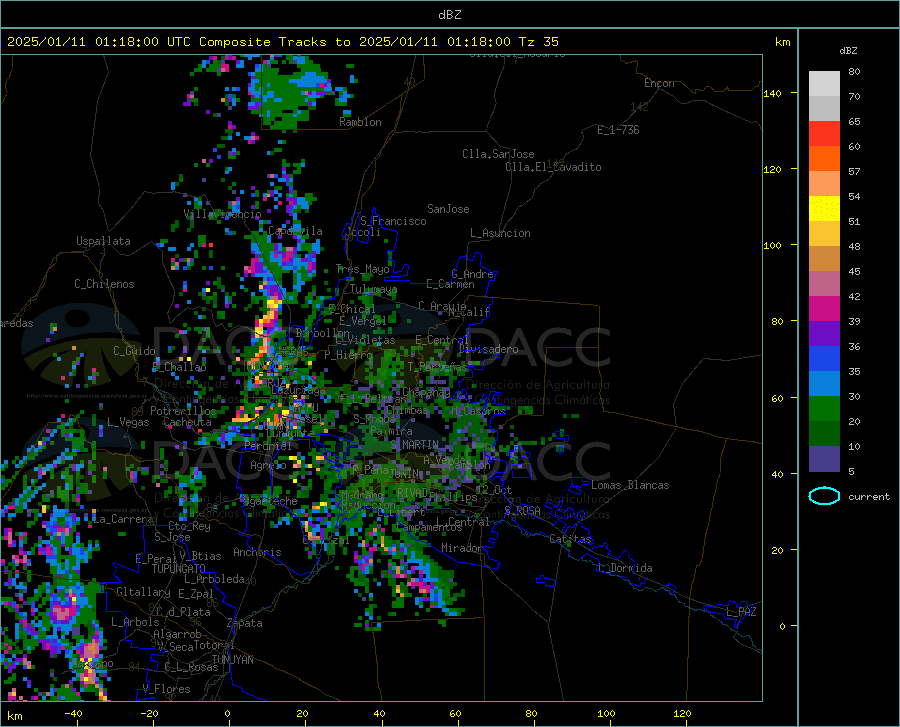Click the bright yellow 51-54 dBZ swatch

824,209
